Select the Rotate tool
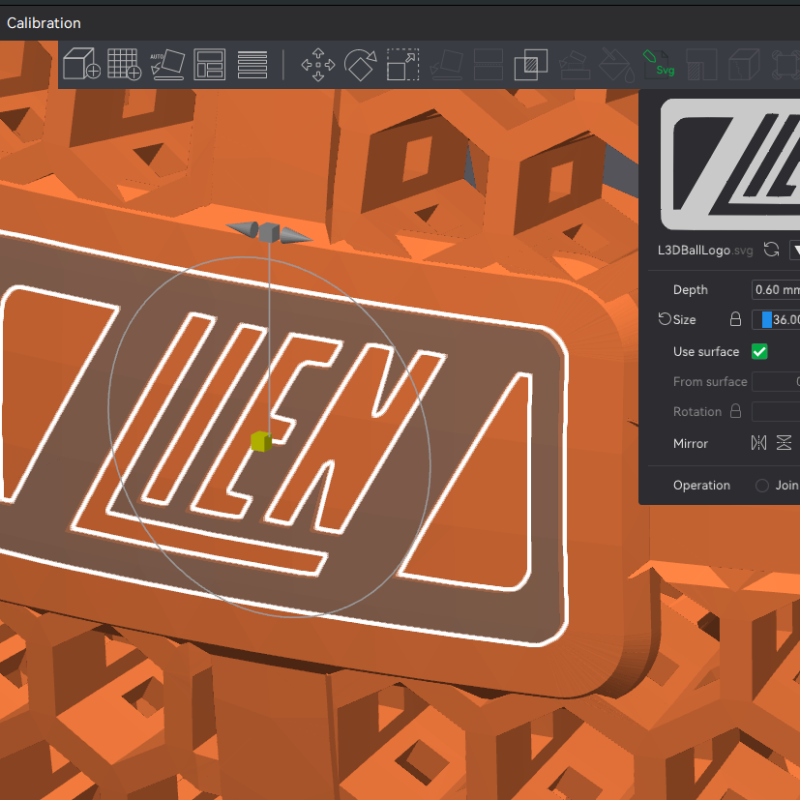This screenshot has width=800, height=800. coord(360,65)
